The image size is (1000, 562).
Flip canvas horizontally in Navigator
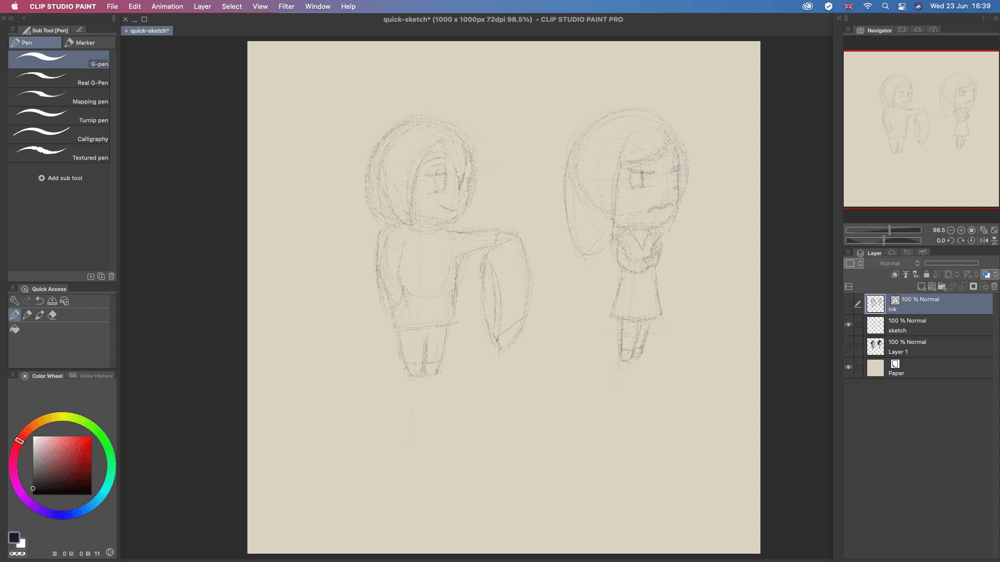tap(984, 240)
